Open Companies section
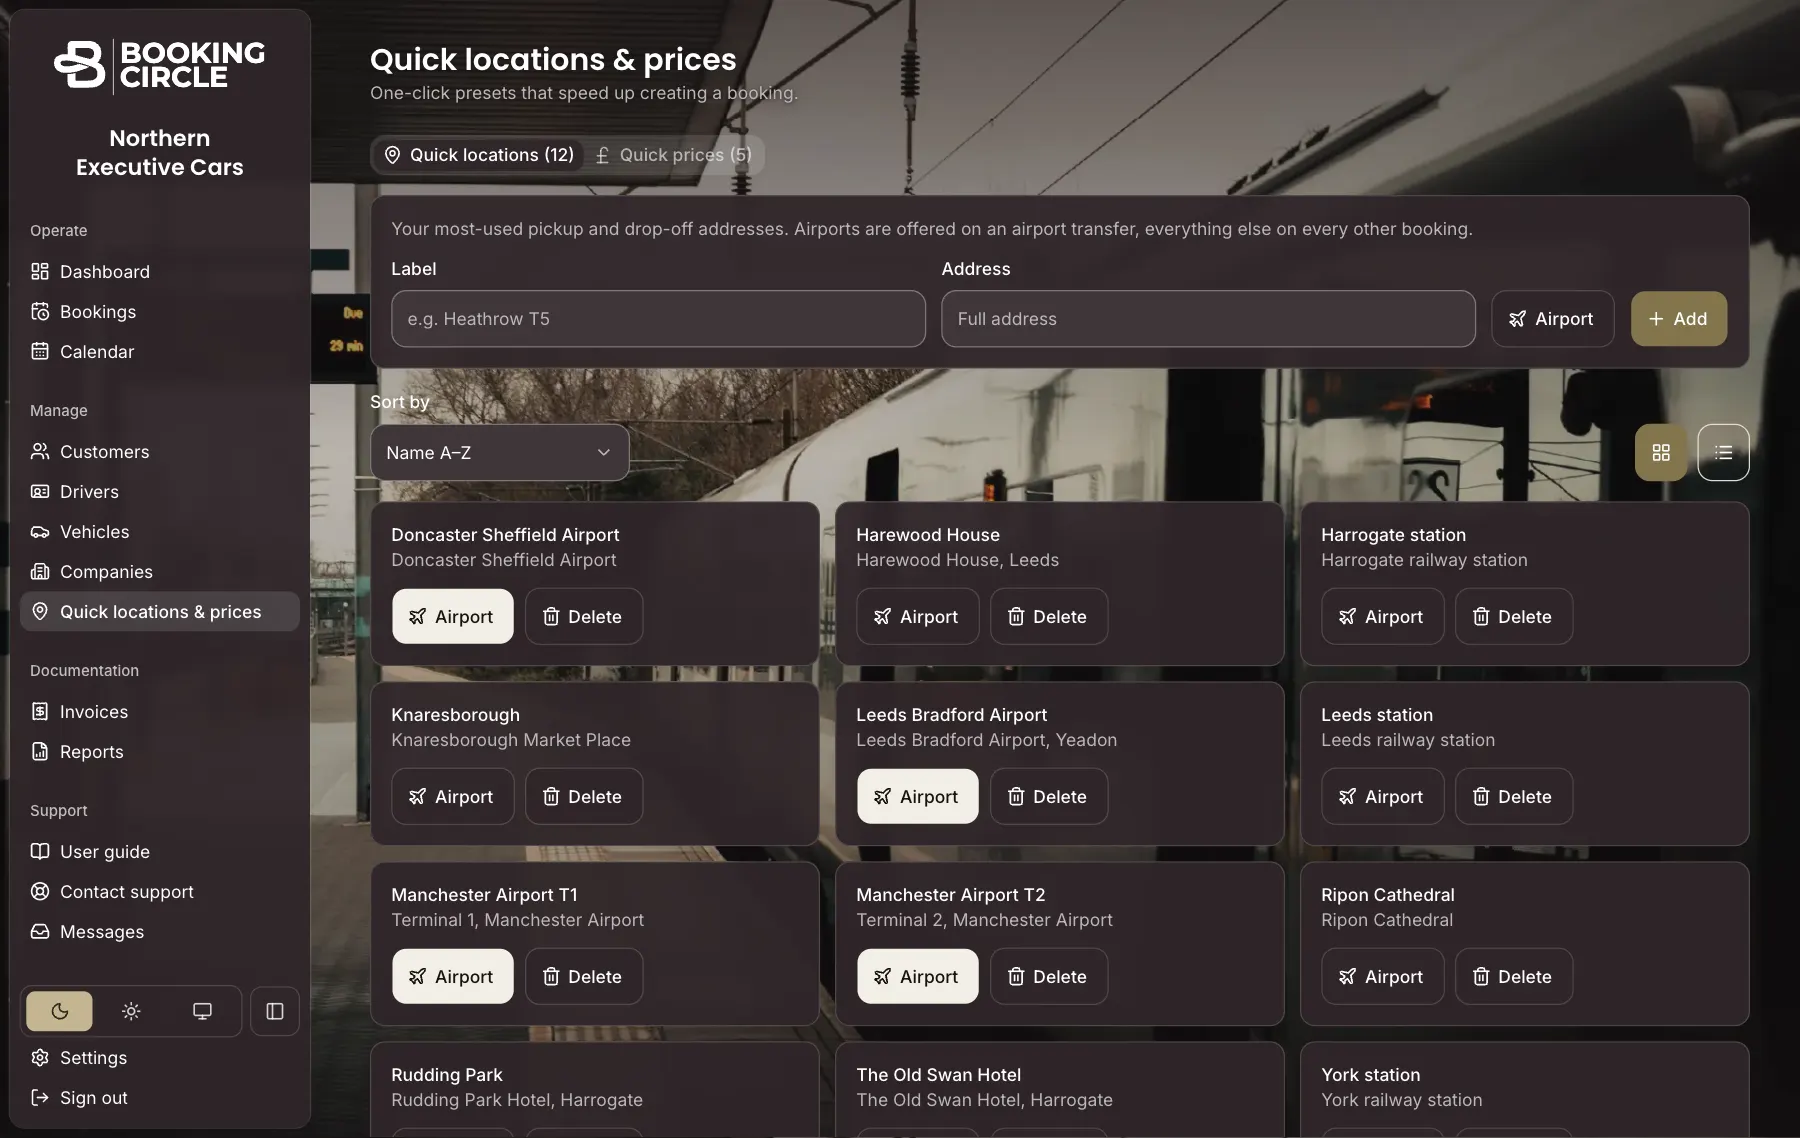 tap(160, 571)
